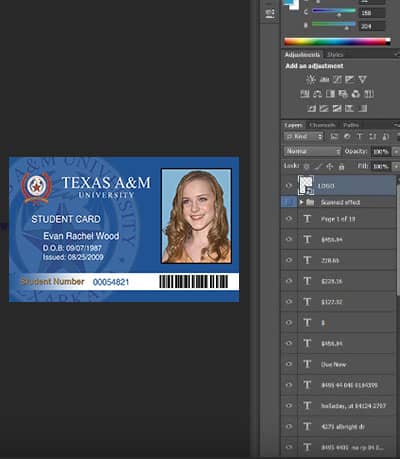Add a Vibrance adjustment layer

pos(362,79)
